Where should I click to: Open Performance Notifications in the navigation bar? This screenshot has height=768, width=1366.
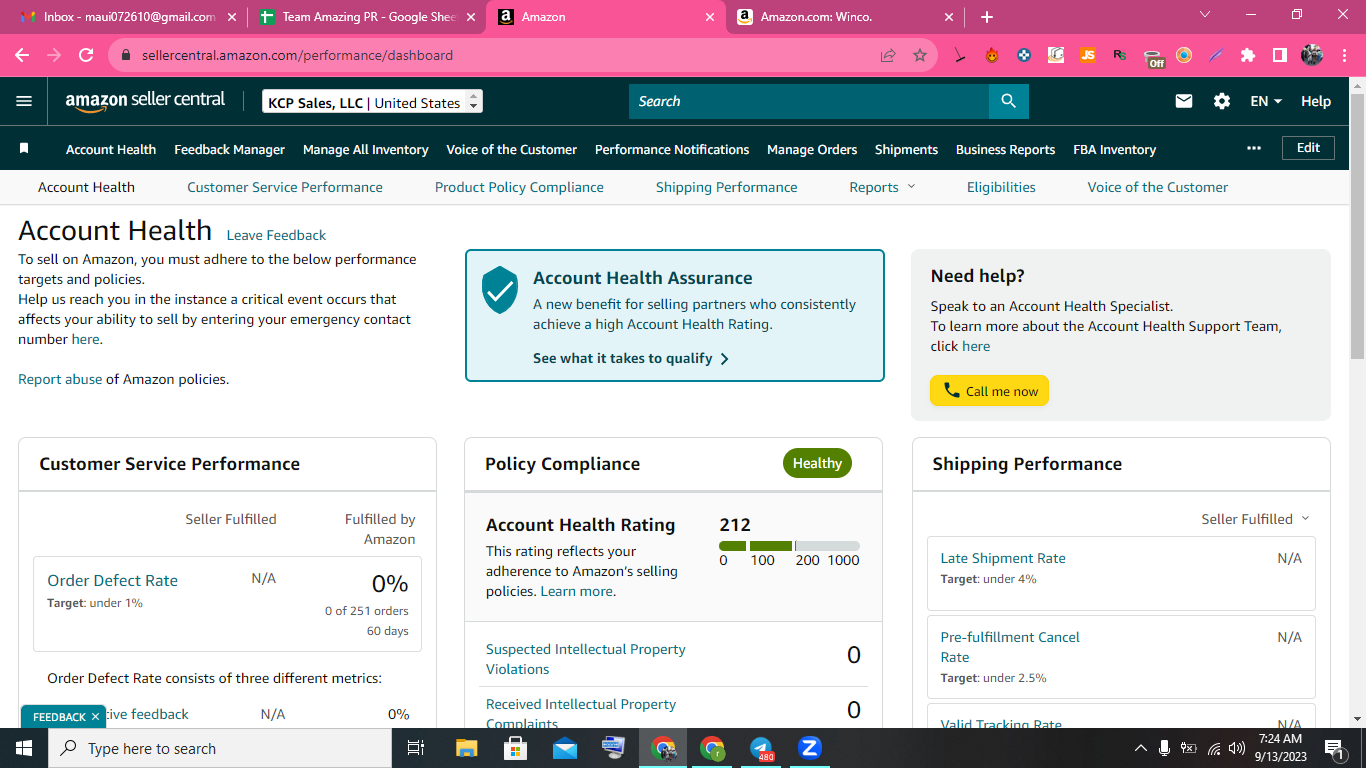click(x=672, y=149)
